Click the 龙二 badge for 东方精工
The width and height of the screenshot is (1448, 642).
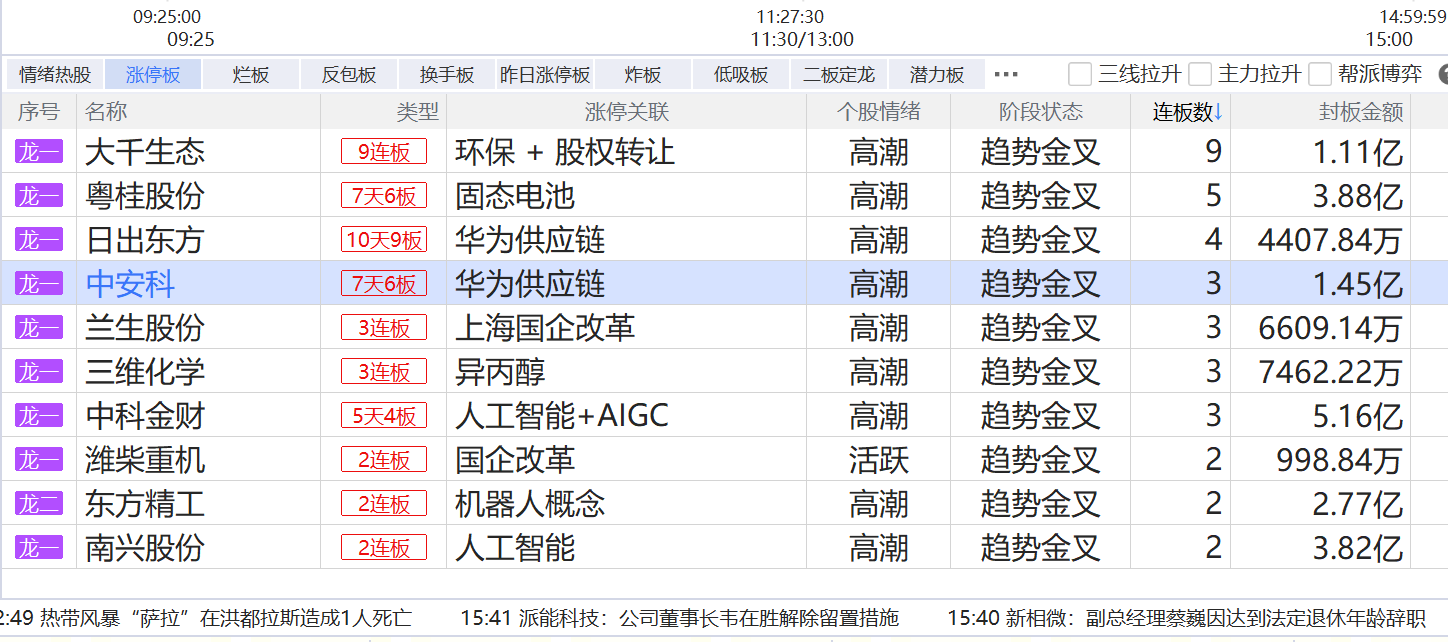point(39,504)
